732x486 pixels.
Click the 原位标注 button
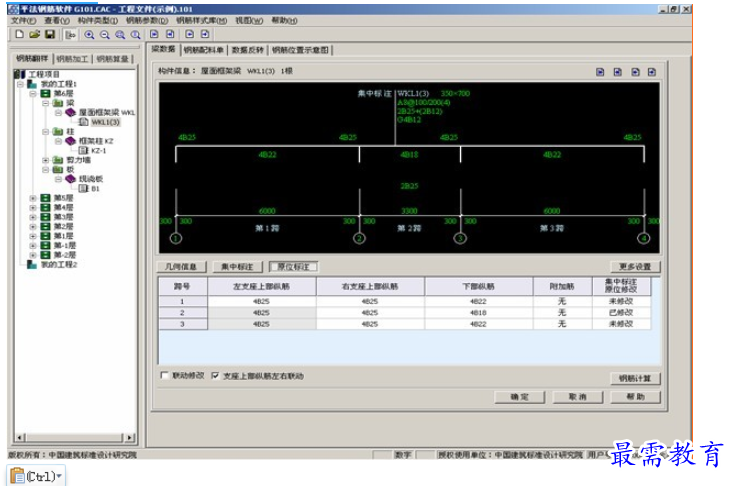point(294,267)
